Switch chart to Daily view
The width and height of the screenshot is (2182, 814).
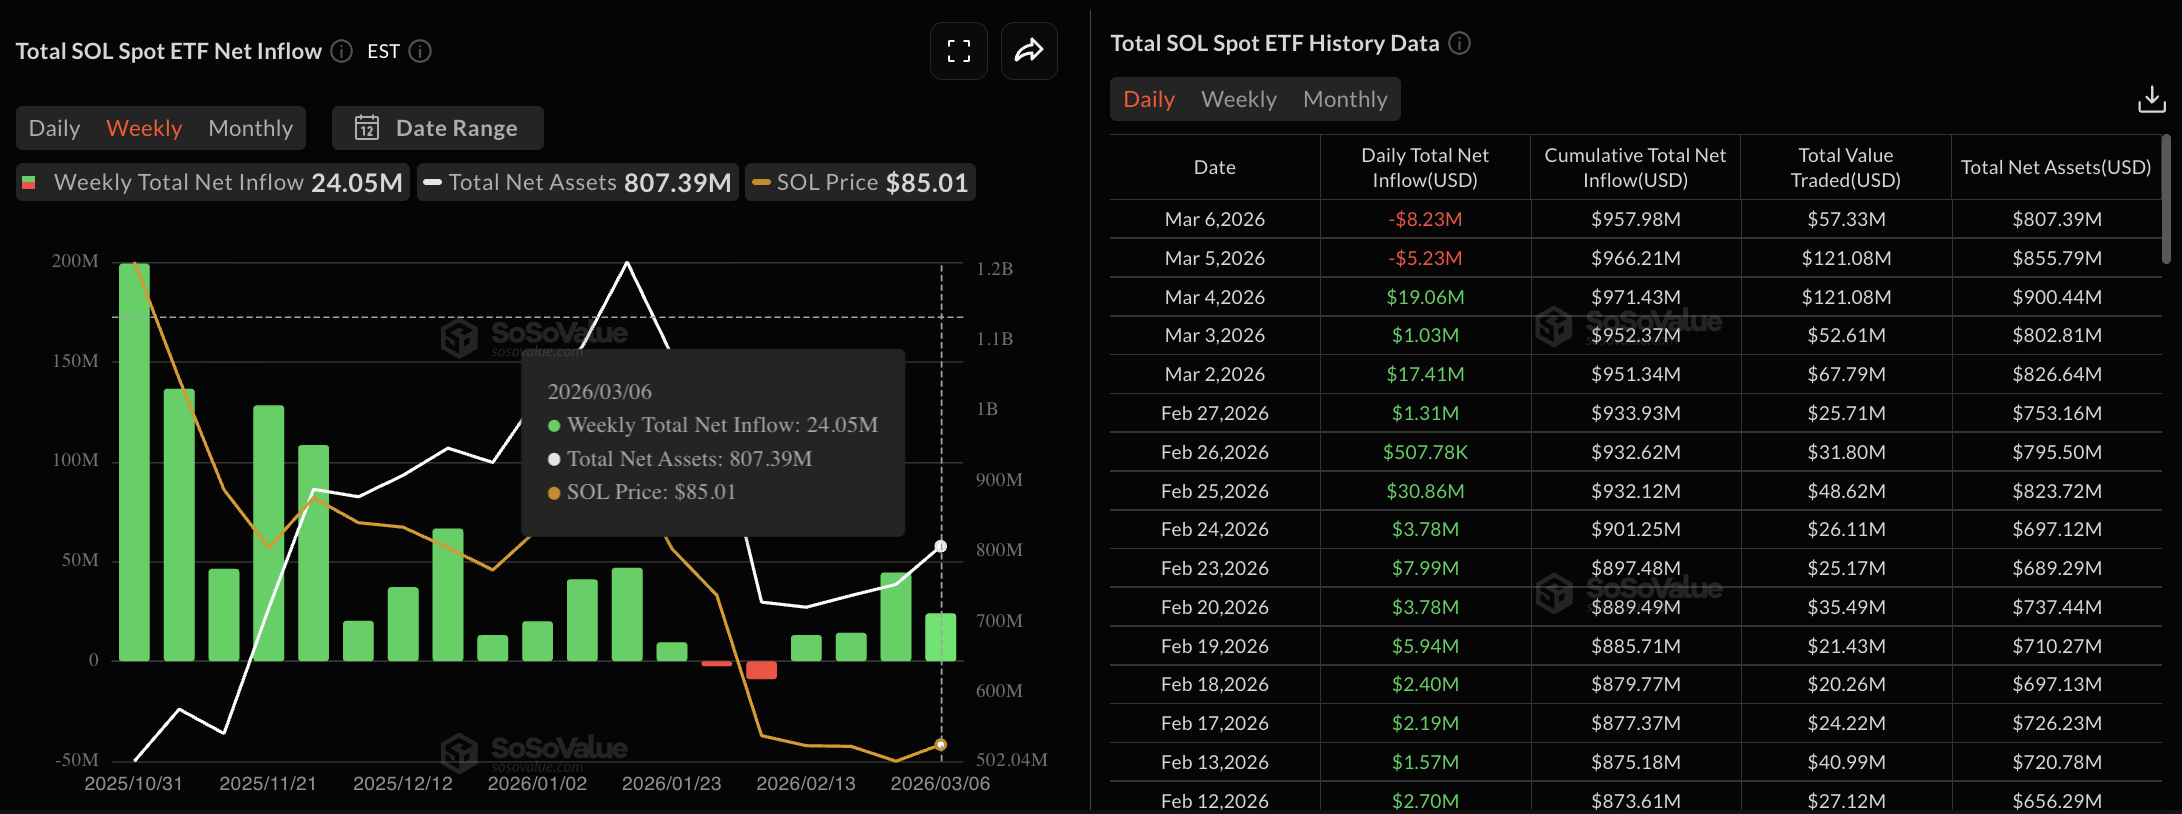[54, 128]
